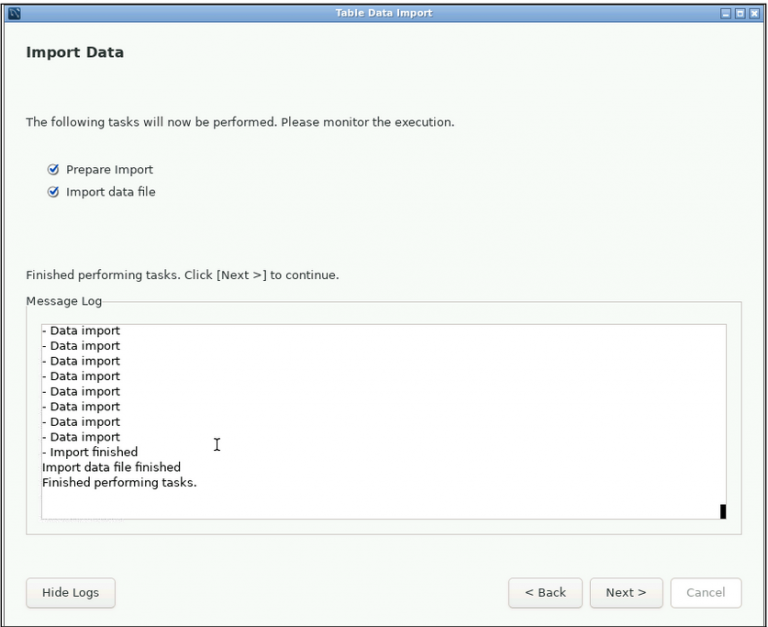Click the topmost "- Data import" log line
Screen dimensions: 768x627
coord(81,331)
